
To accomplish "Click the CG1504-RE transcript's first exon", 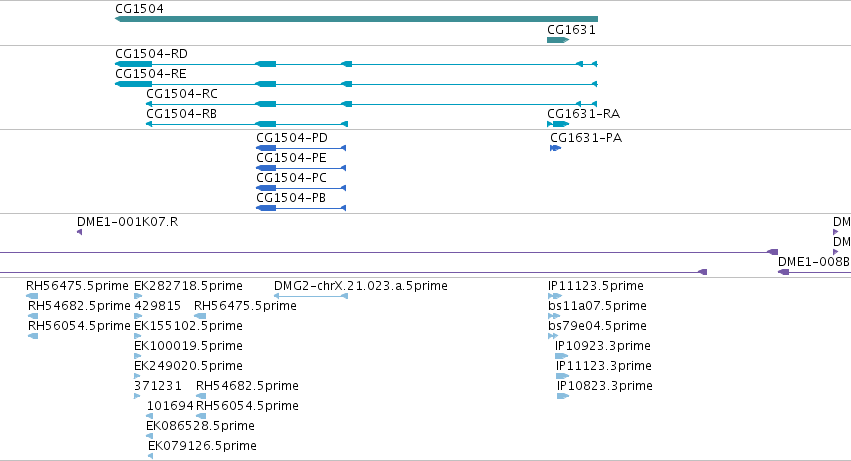I will click(x=134, y=84).
